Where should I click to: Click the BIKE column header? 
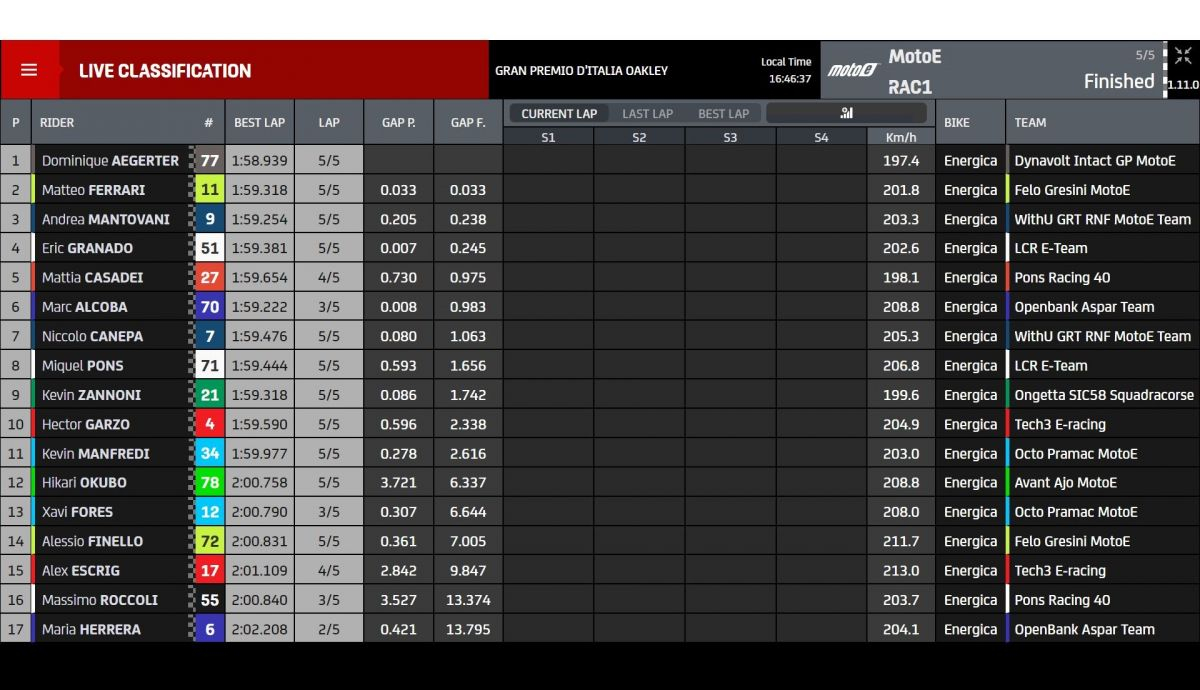tap(956, 123)
